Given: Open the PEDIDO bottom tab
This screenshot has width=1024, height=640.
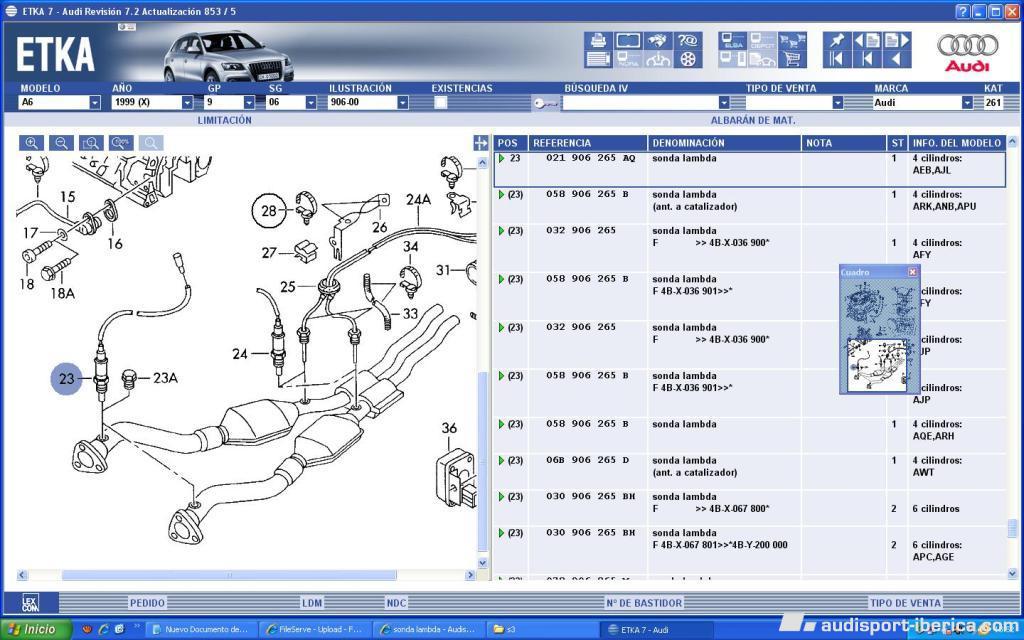Looking at the screenshot, I should click(x=147, y=603).
